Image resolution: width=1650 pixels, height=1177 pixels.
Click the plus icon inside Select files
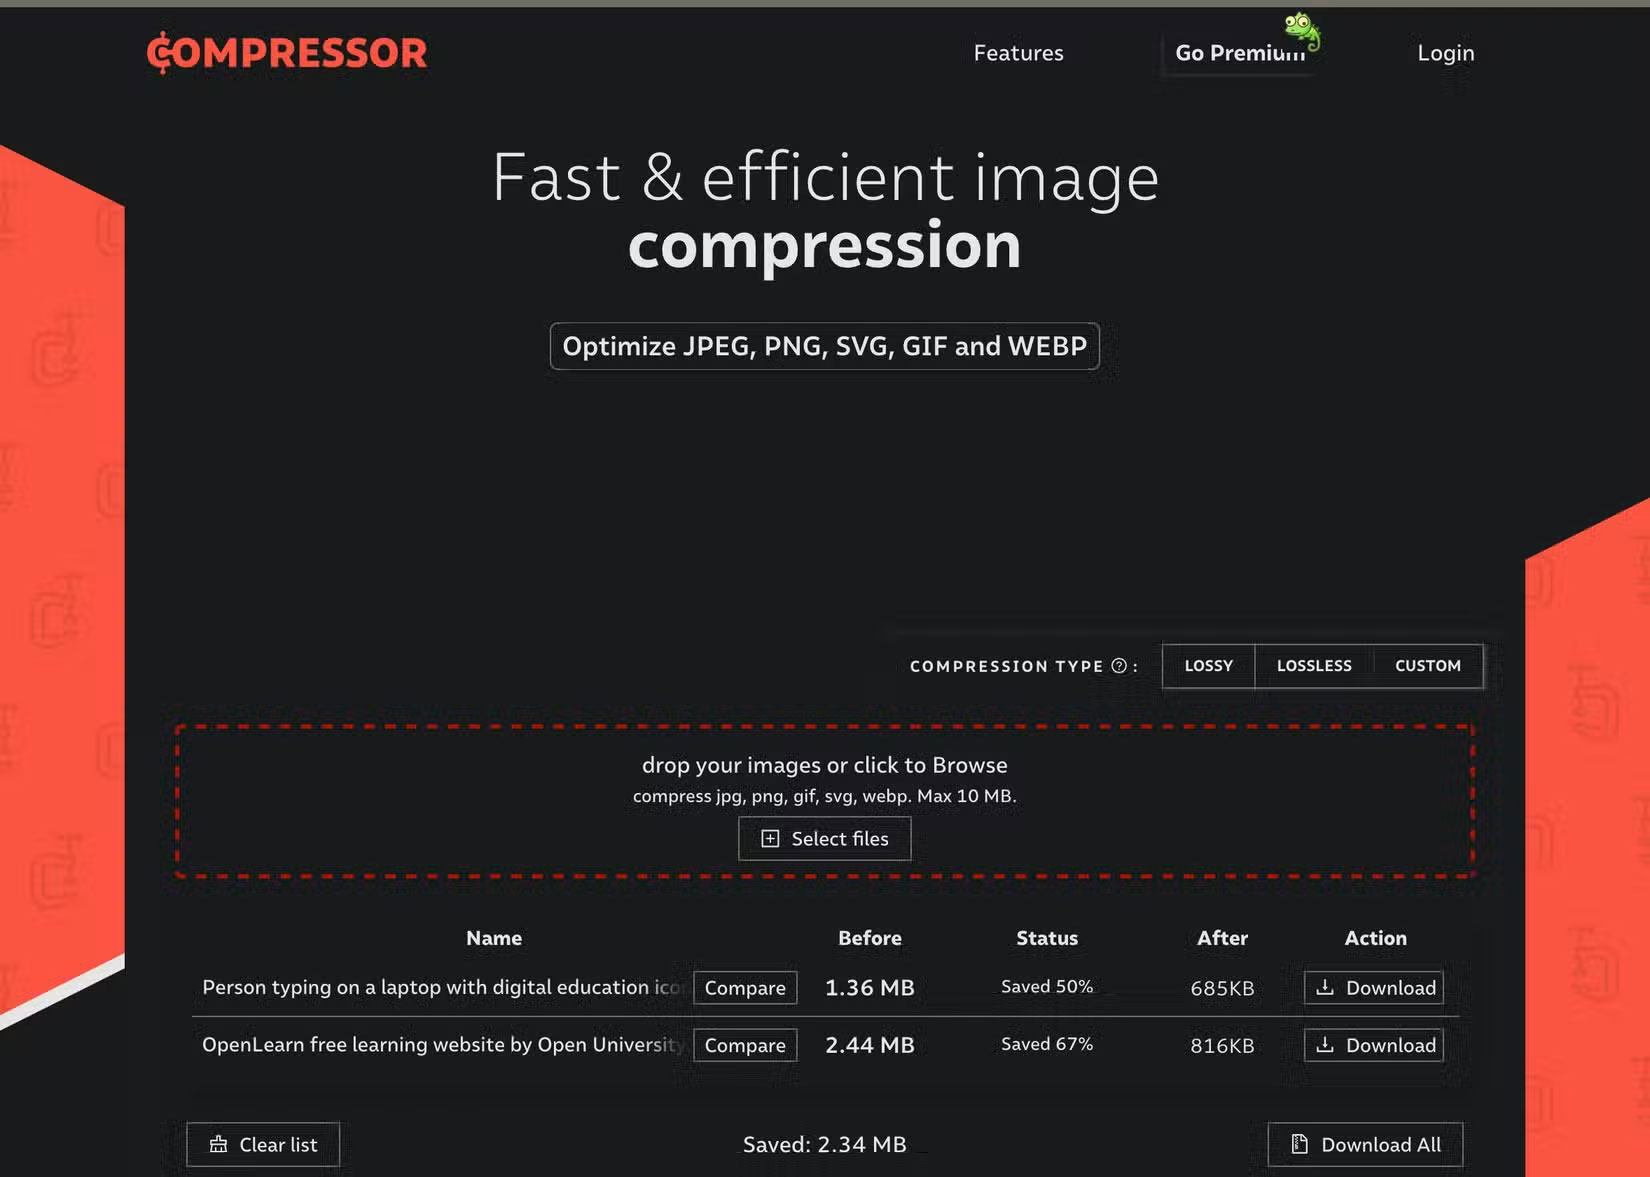[x=770, y=838]
